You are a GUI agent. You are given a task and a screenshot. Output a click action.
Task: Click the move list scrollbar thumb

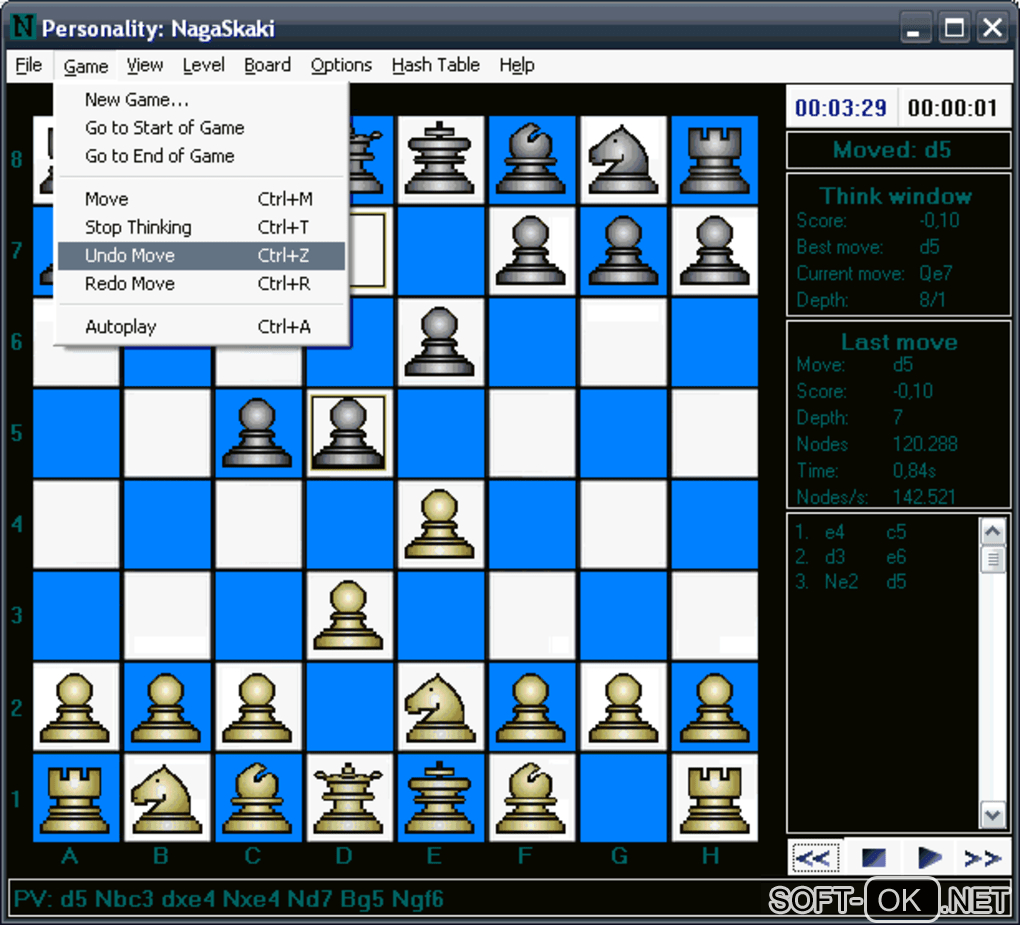(x=993, y=559)
